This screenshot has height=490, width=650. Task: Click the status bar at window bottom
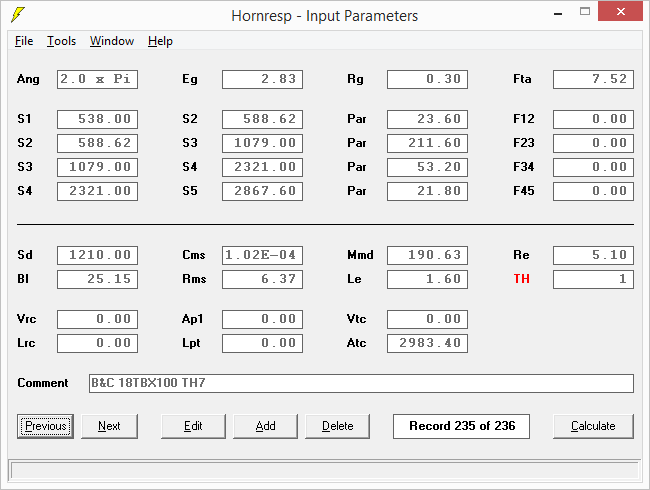pos(325,471)
